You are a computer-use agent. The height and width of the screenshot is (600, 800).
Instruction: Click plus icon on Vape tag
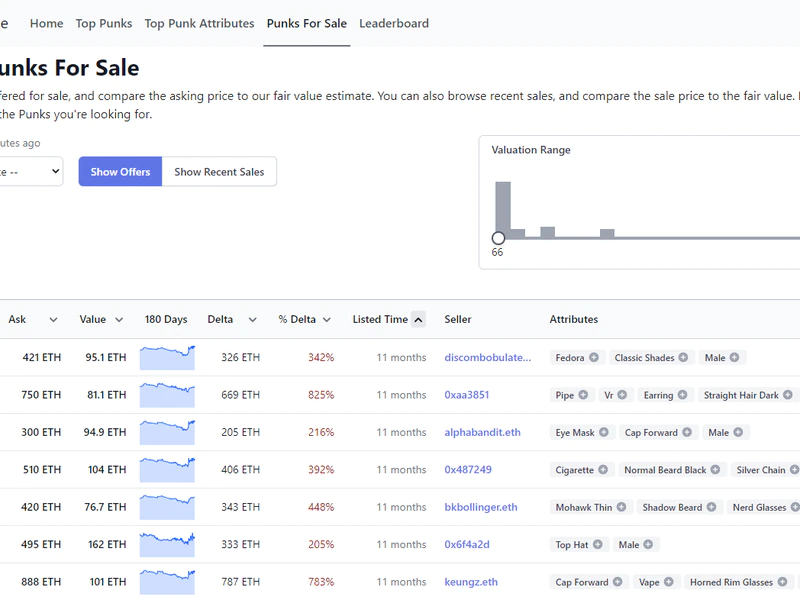coord(668,582)
